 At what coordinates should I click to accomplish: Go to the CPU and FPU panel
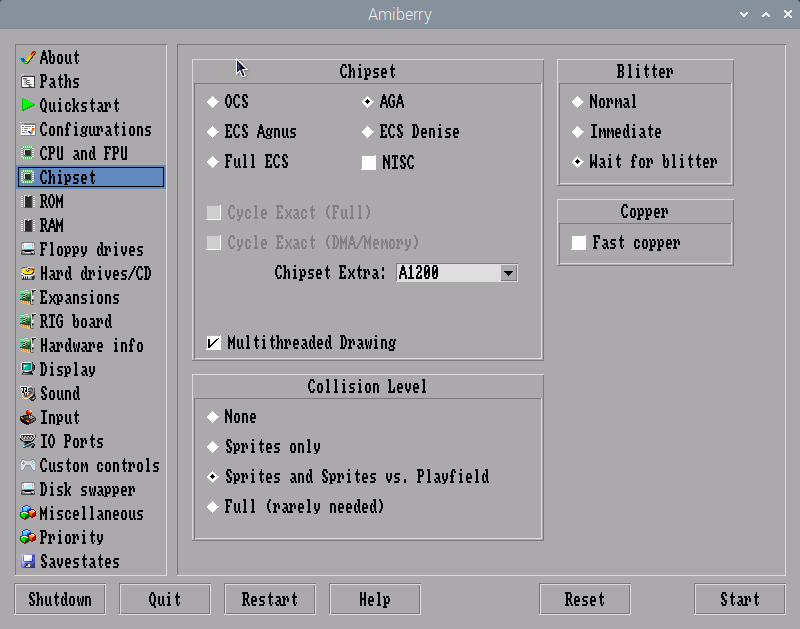[x=91, y=153]
